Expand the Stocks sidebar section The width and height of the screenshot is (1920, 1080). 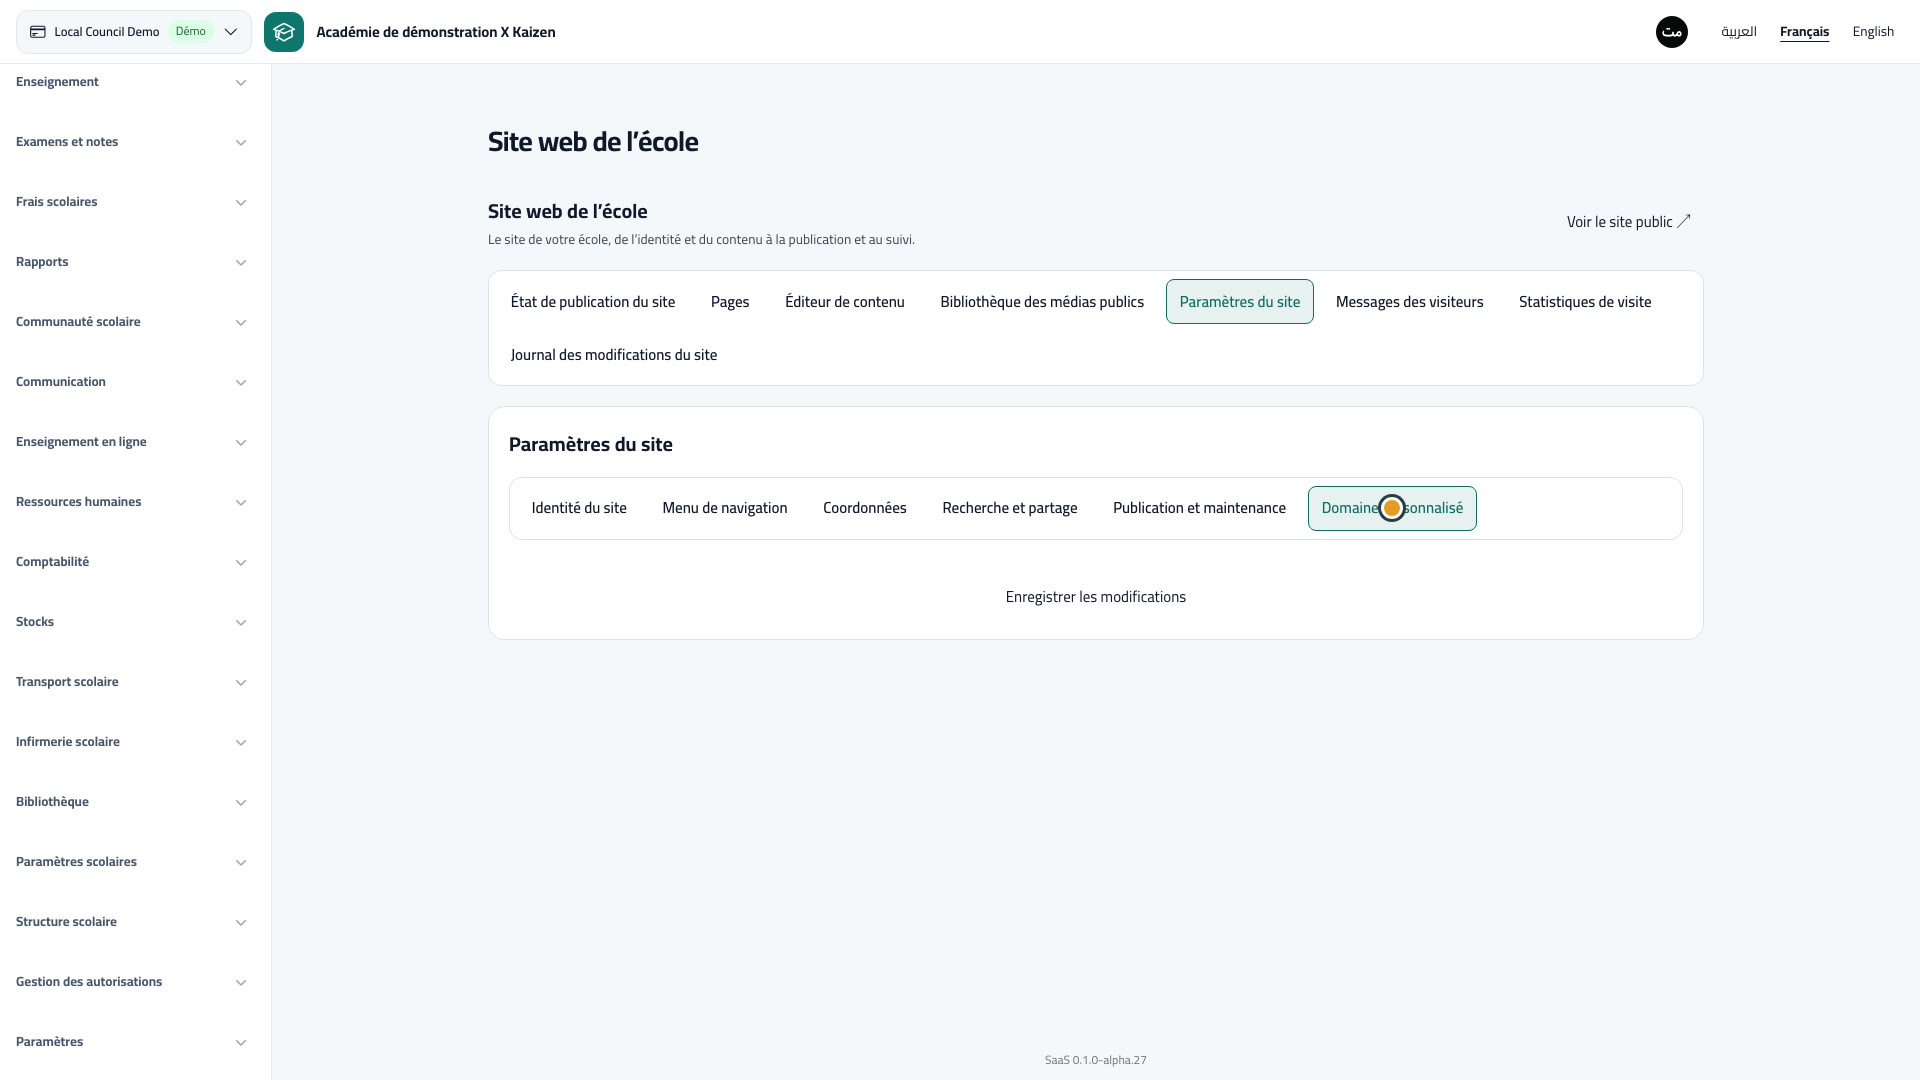coord(131,622)
